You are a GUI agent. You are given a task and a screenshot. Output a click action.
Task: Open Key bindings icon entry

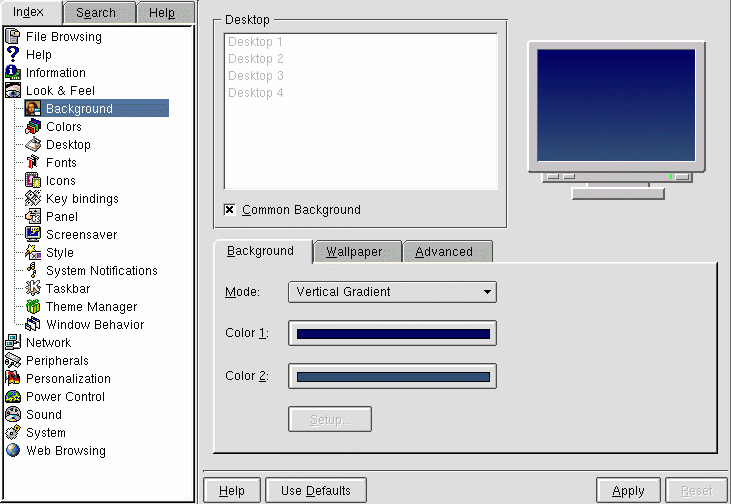point(33,199)
